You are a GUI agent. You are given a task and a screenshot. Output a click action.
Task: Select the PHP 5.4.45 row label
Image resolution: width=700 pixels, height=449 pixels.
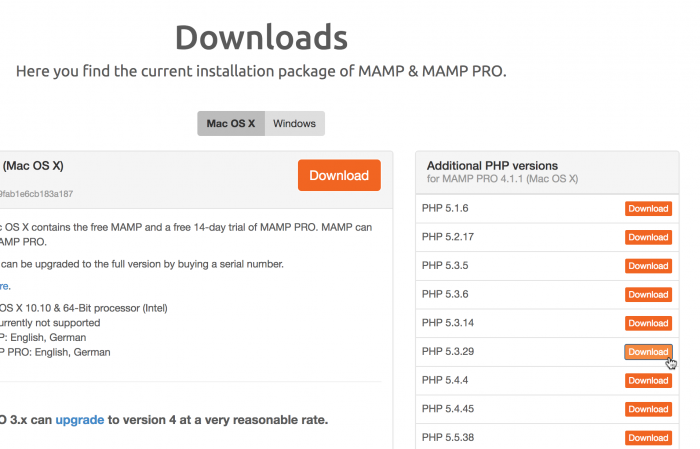(x=448, y=408)
